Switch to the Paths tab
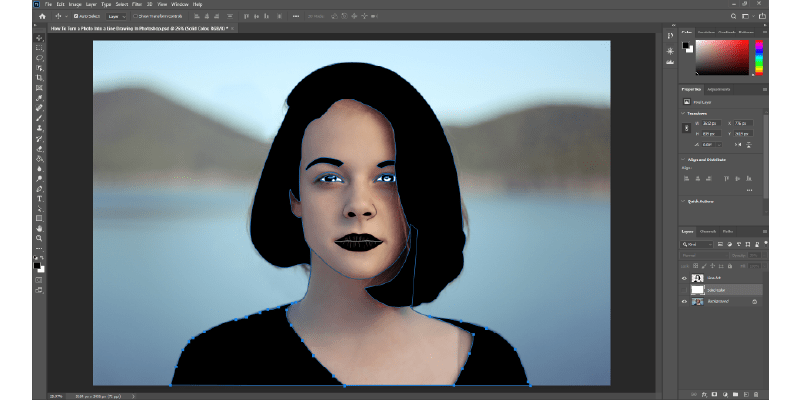Screen dimensions: 800x400 [x=728, y=232]
